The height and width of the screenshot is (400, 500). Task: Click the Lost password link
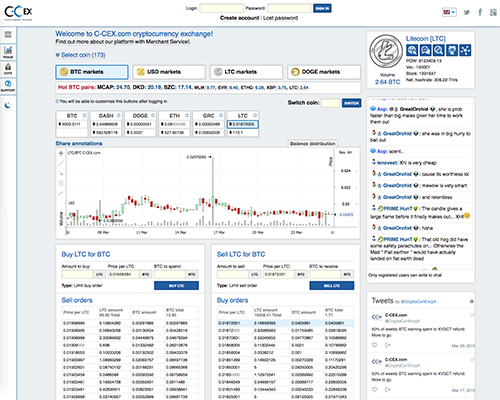[x=280, y=18]
